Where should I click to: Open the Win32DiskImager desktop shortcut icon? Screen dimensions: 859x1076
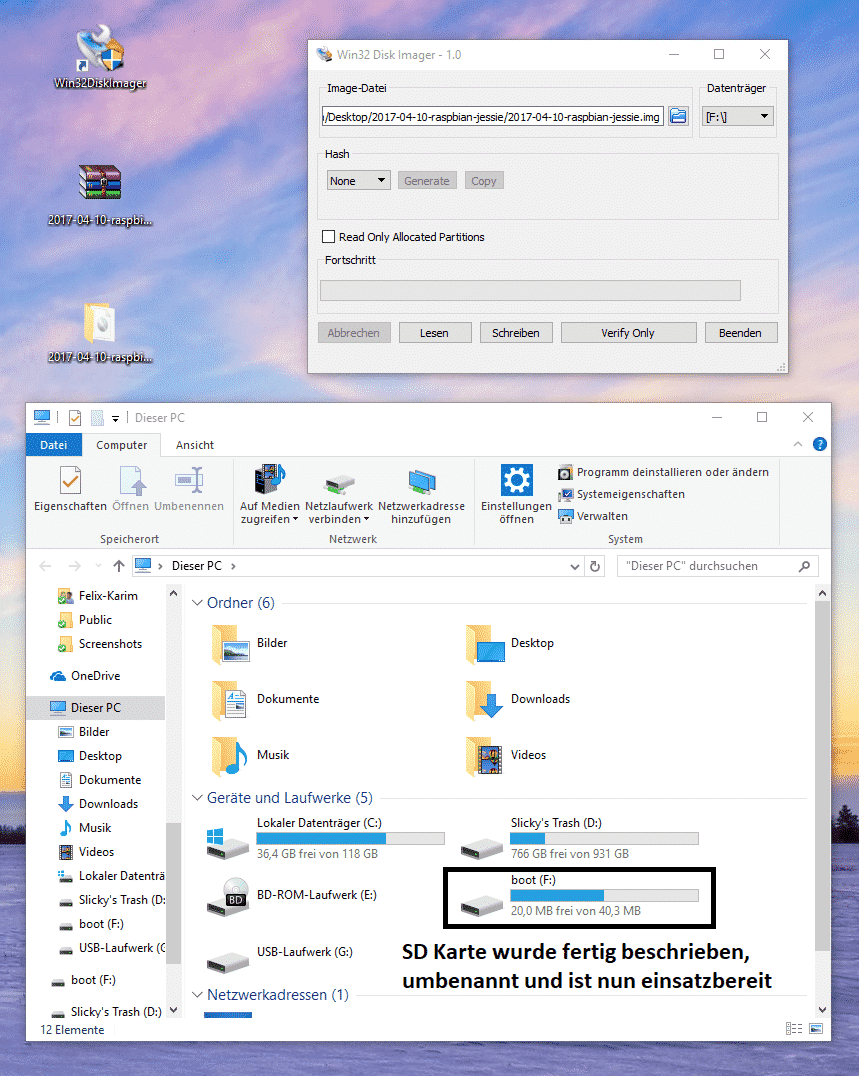[100, 50]
